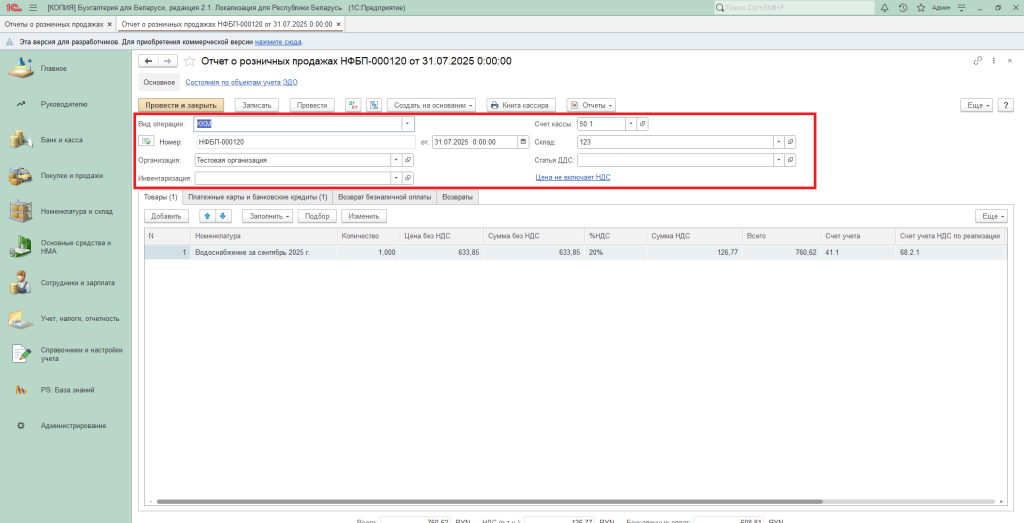Click the Цена не включает НДС link
The height and width of the screenshot is (523, 1024).
tap(573, 177)
